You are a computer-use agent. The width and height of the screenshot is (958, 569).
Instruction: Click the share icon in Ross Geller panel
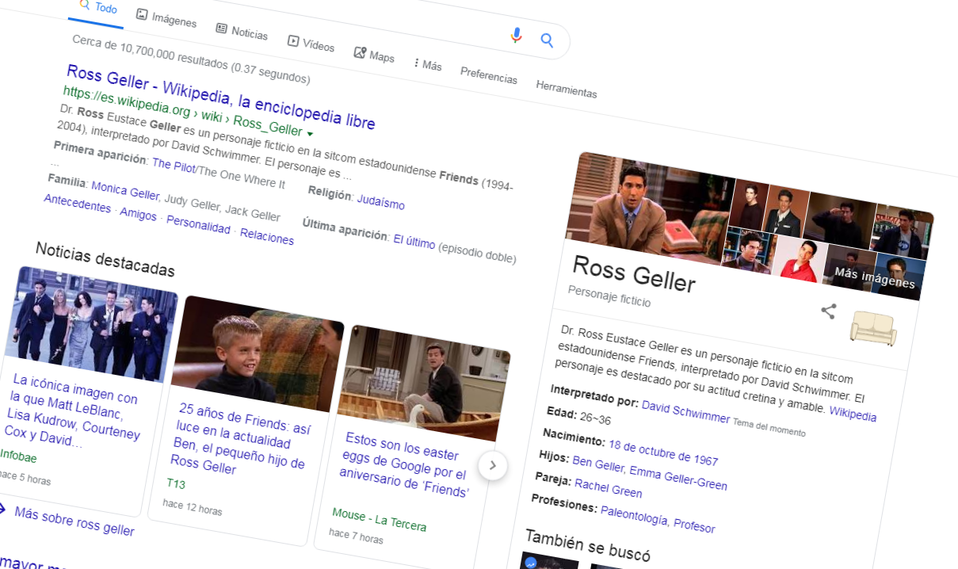pyautogui.click(x=828, y=311)
